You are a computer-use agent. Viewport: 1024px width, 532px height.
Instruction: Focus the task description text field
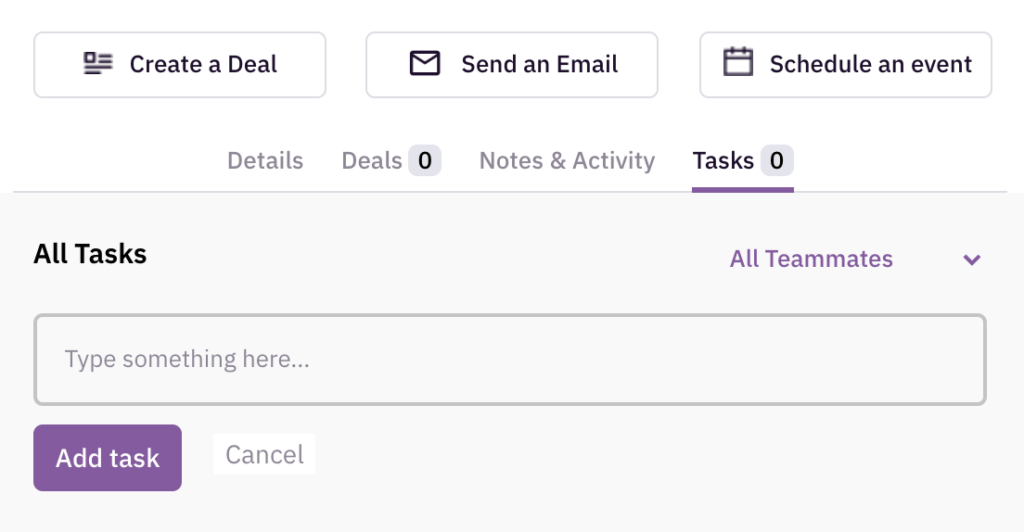pyautogui.click(x=510, y=360)
